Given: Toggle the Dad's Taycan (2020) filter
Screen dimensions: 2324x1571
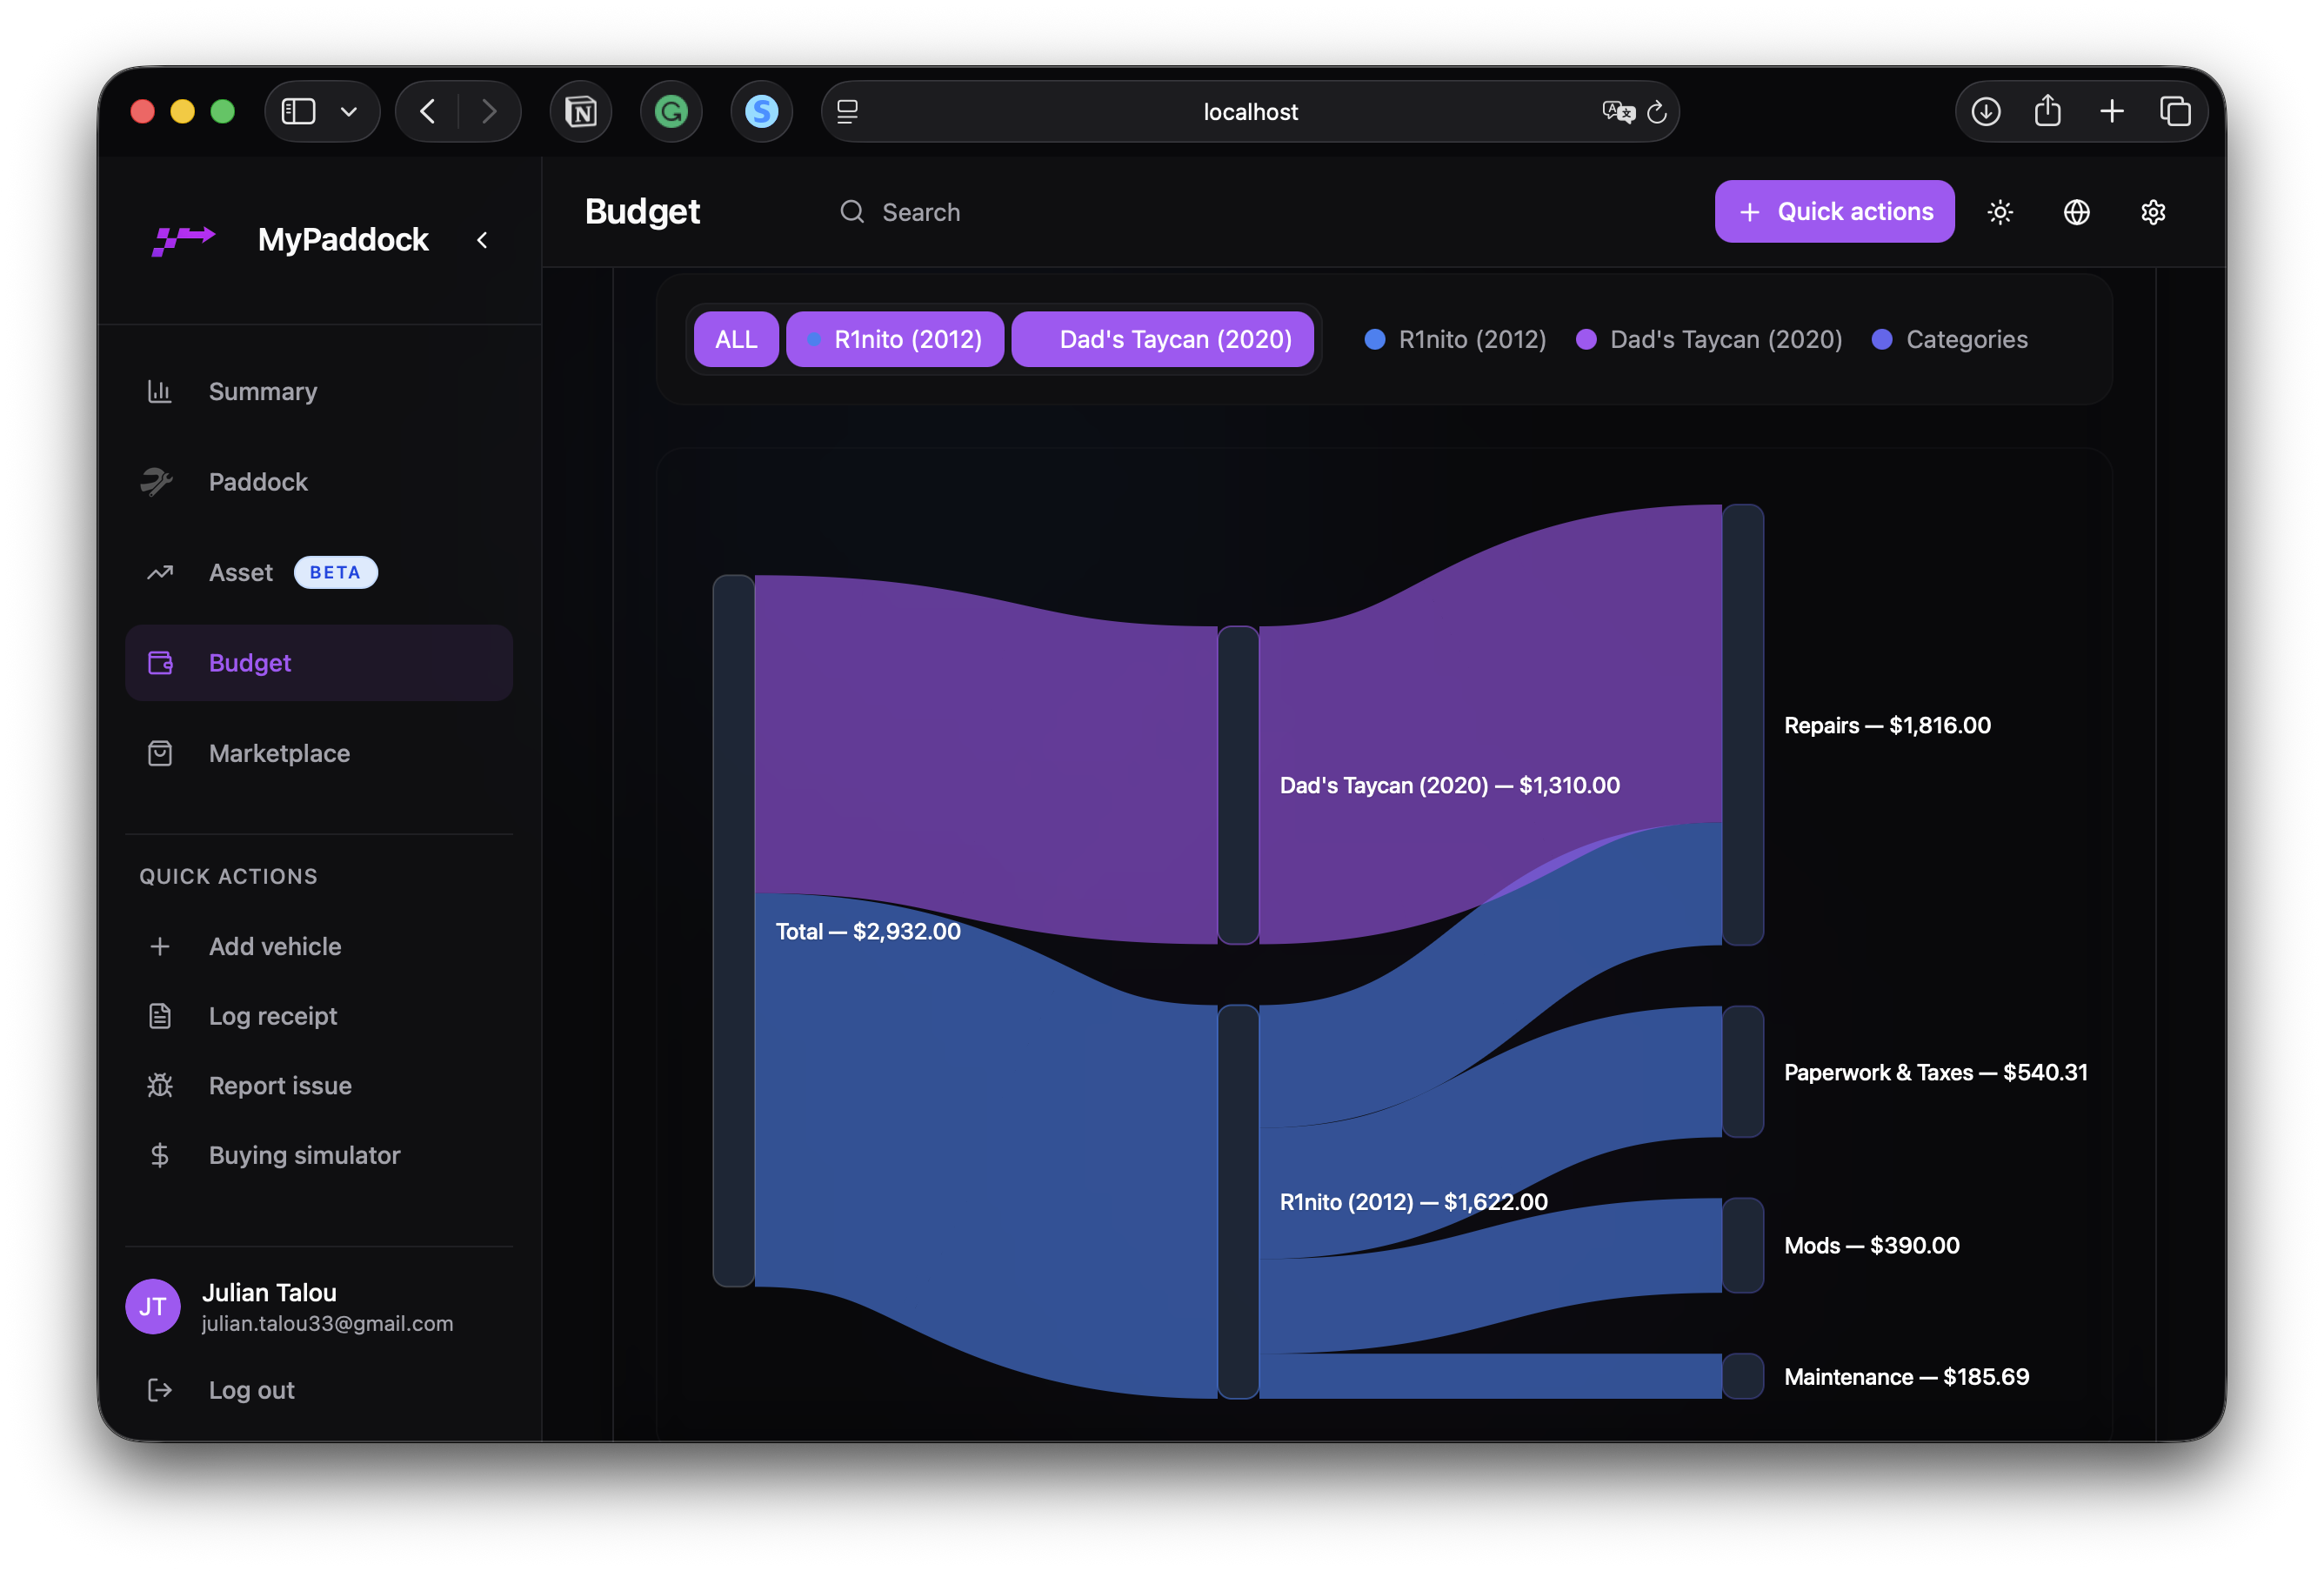Looking at the screenshot, I should point(1163,339).
